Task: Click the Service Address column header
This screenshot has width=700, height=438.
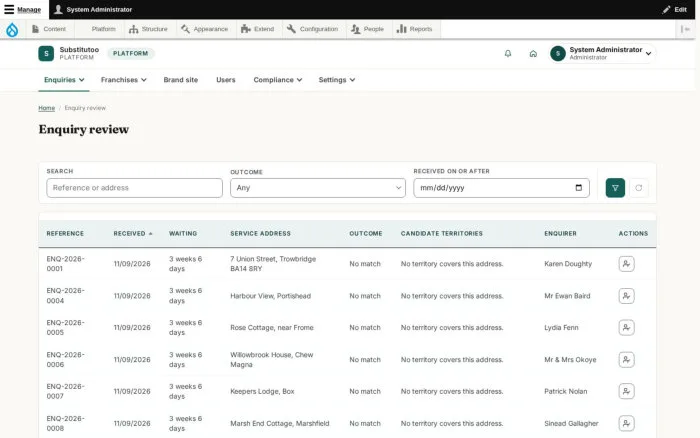Action: pyautogui.click(x=260, y=234)
